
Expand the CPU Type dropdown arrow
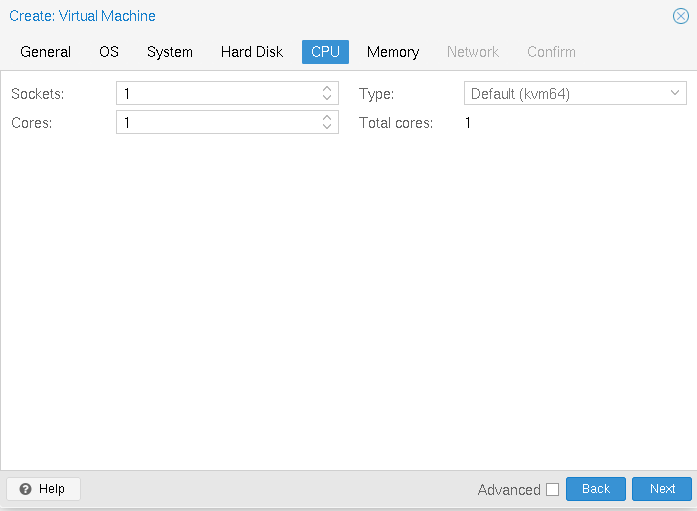click(675, 94)
